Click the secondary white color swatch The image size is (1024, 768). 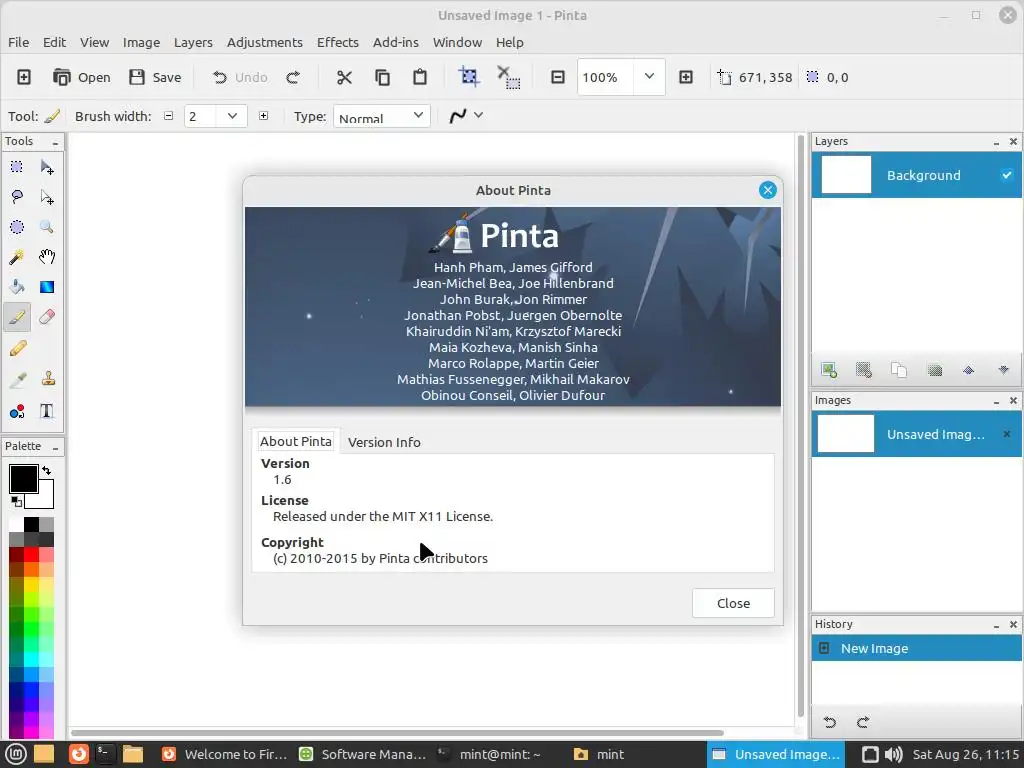[44, 498]
